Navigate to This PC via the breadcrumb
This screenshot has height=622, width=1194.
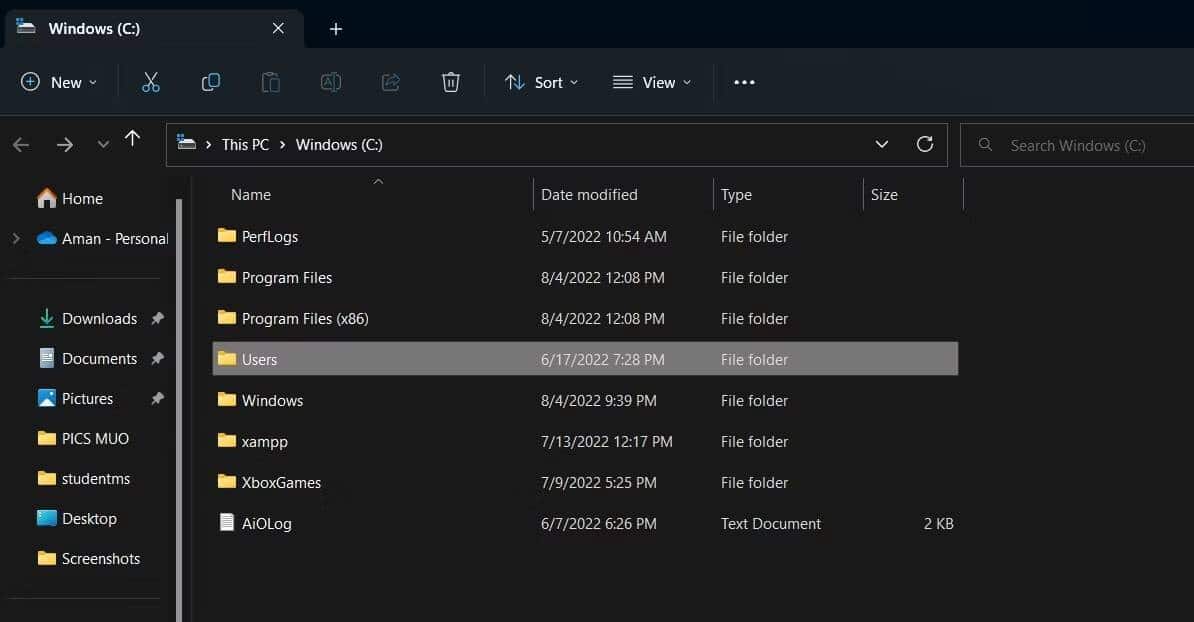[x=244, y=144]
